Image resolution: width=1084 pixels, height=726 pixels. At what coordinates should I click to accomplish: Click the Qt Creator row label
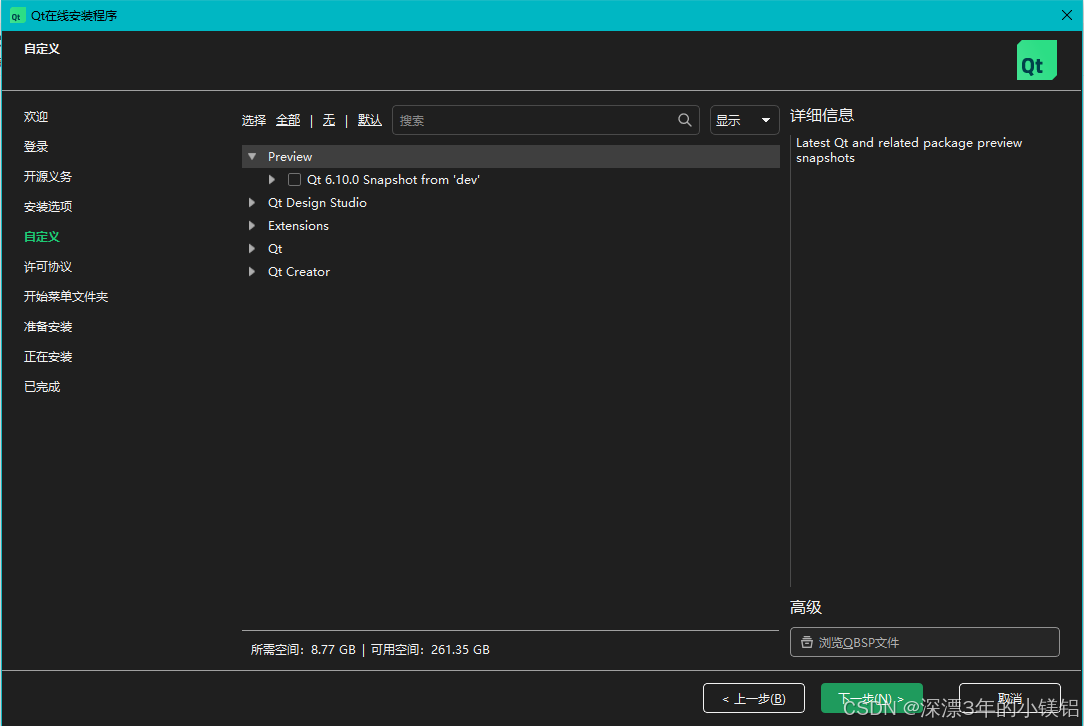tap(299, 272)
